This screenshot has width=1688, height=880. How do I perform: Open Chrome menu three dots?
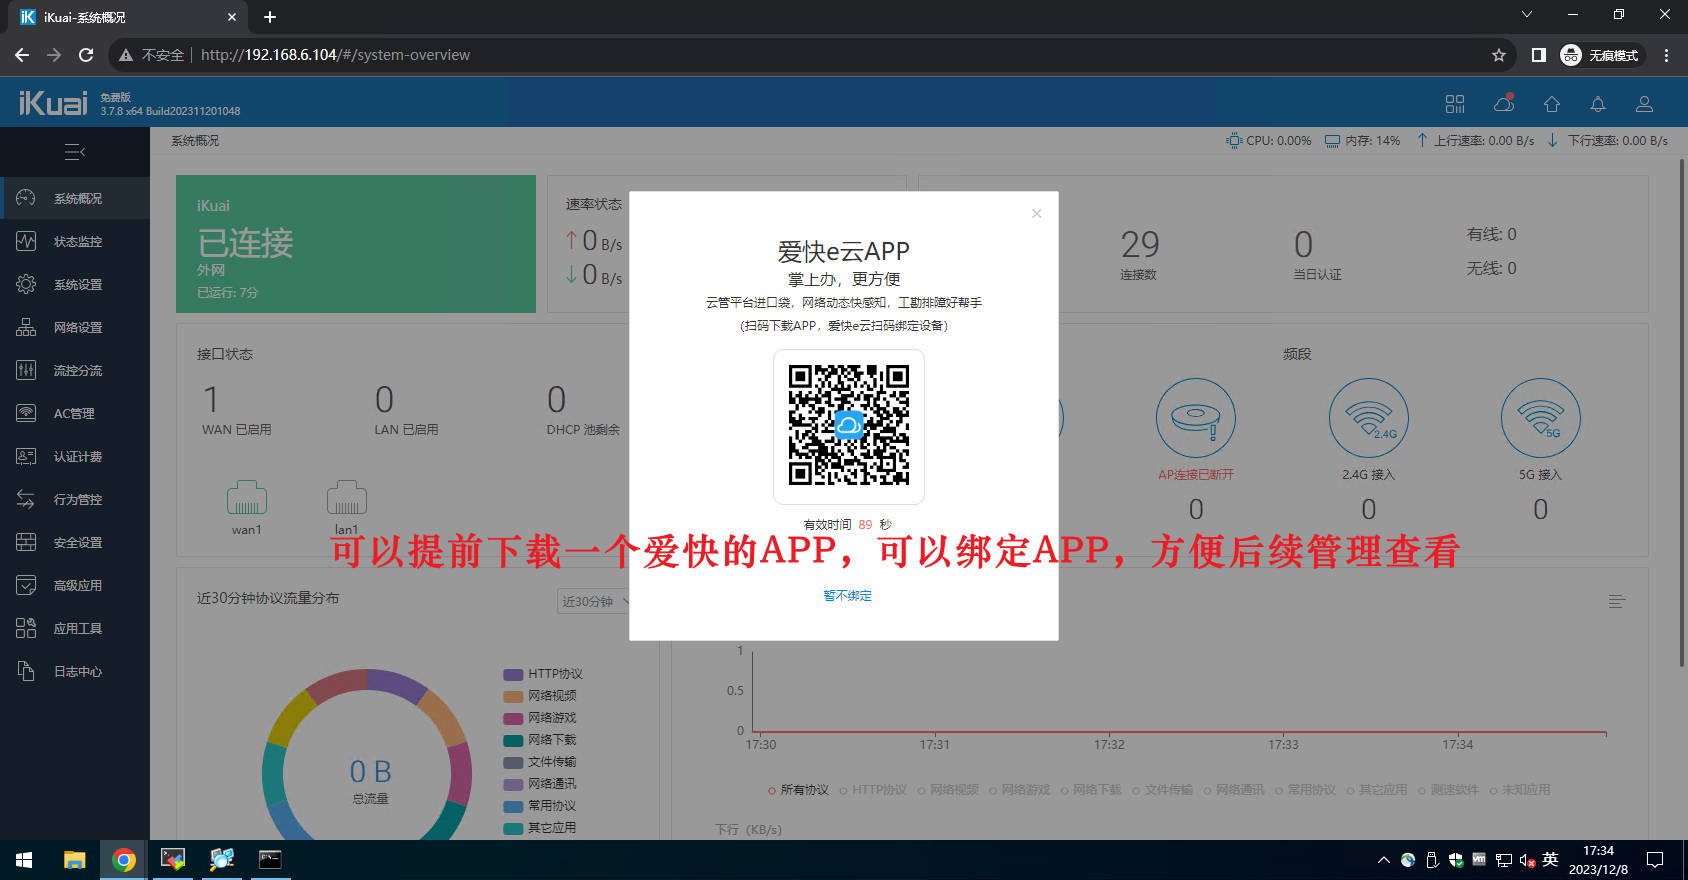click(x=1666, y=55)
